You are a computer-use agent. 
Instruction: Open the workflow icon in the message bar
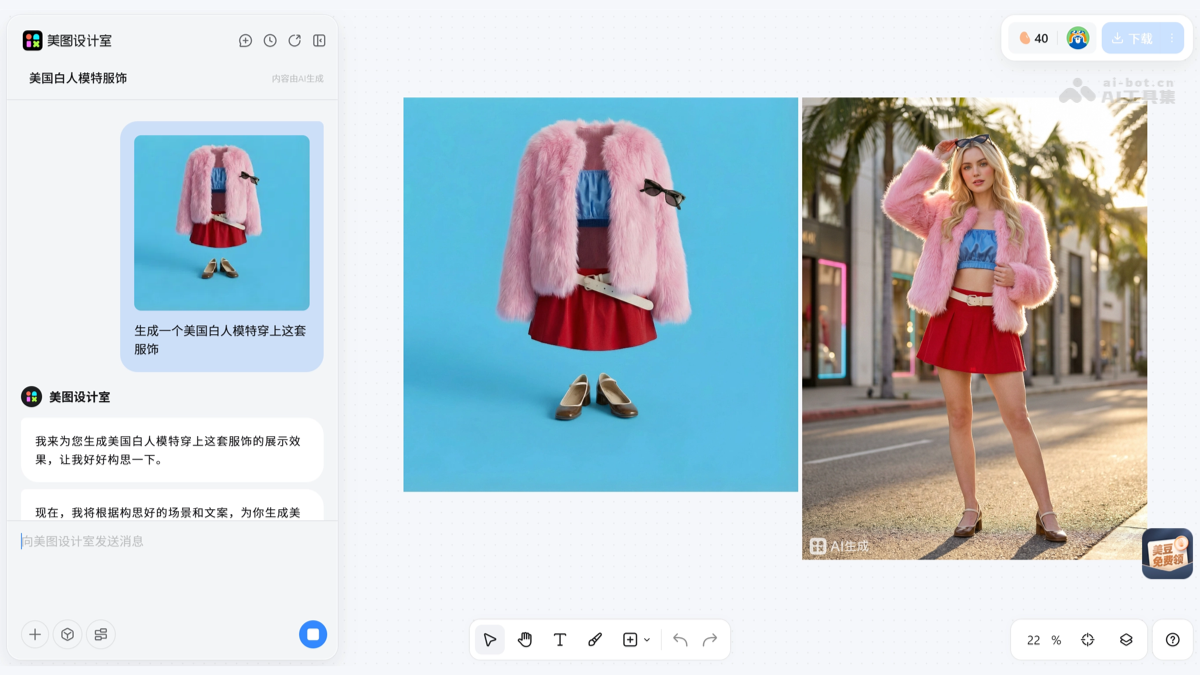(x=100, y=634)
